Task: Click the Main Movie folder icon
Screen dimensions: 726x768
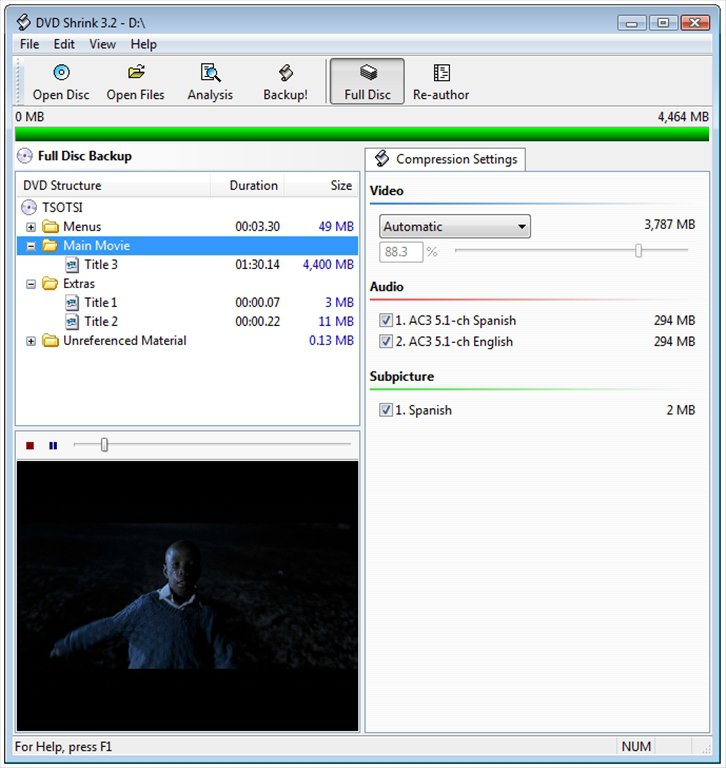Action: (50, 245)
